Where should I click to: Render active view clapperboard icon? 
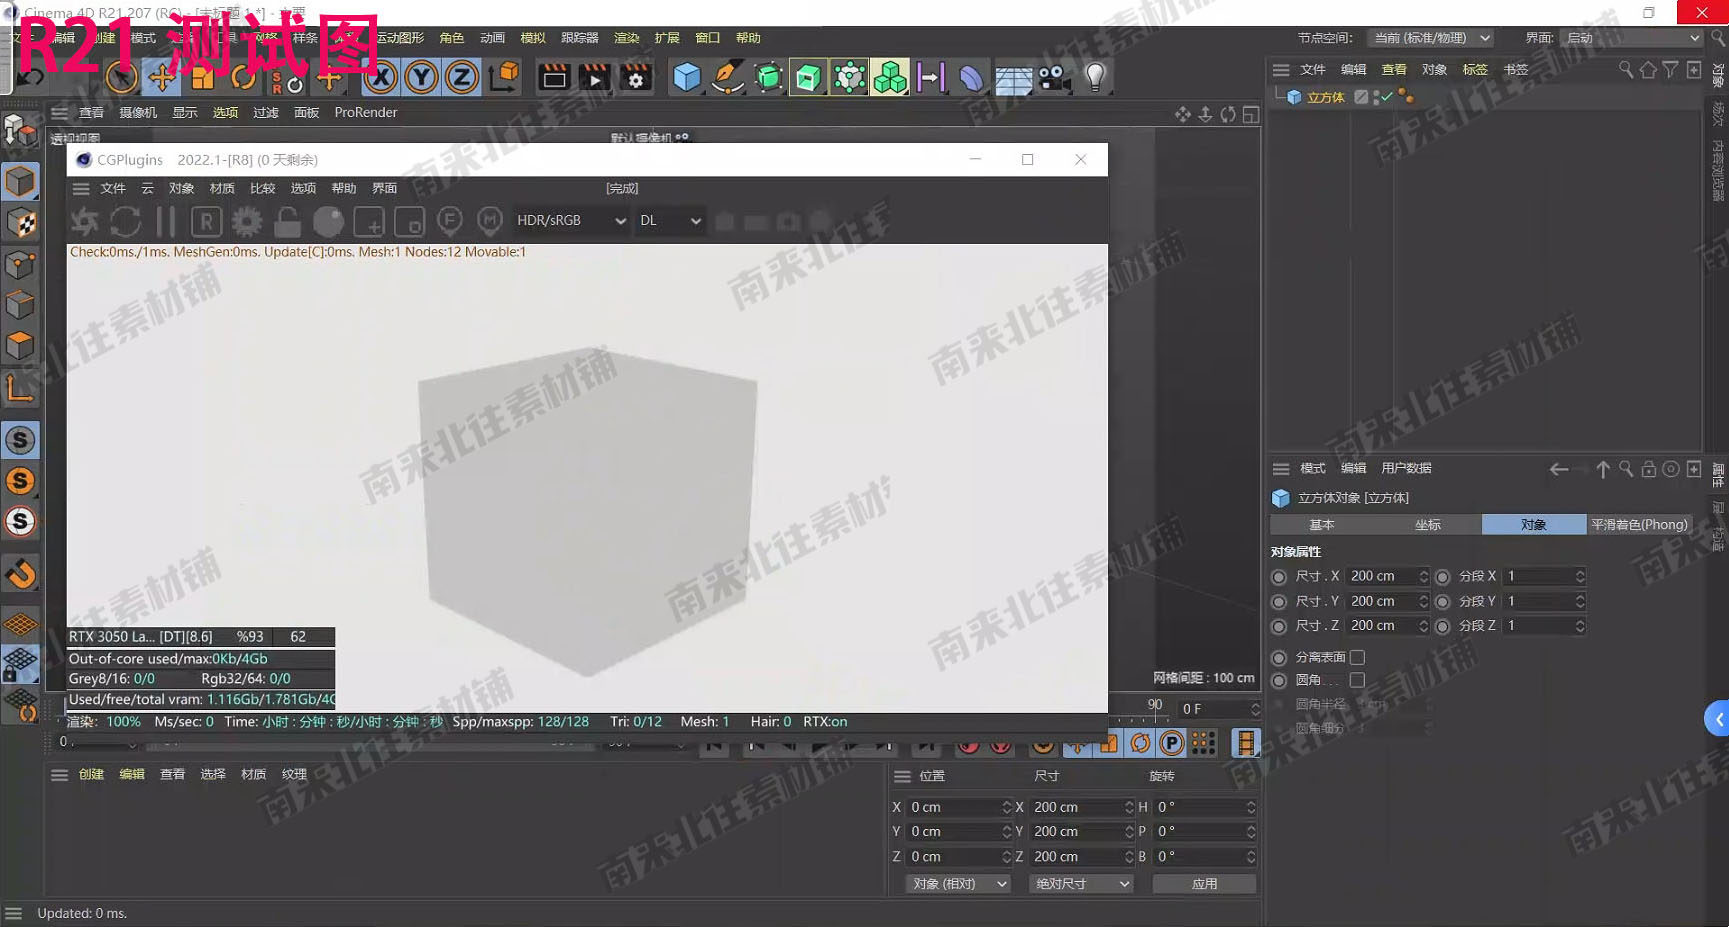pos(553,77)
